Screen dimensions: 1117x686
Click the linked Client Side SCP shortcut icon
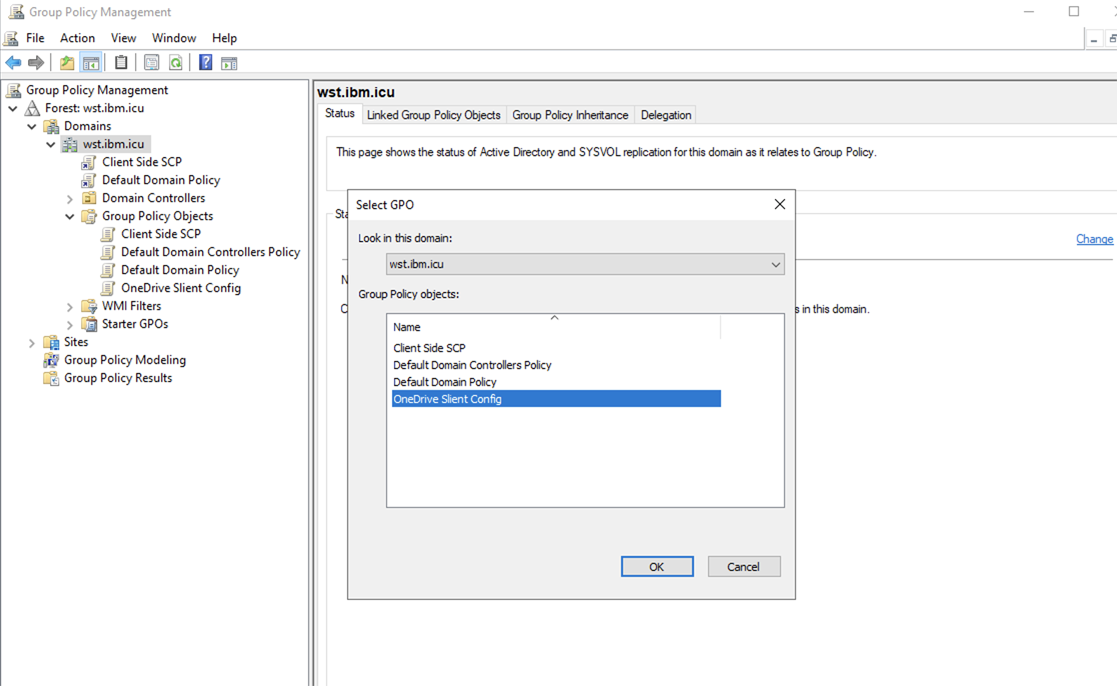88,162
